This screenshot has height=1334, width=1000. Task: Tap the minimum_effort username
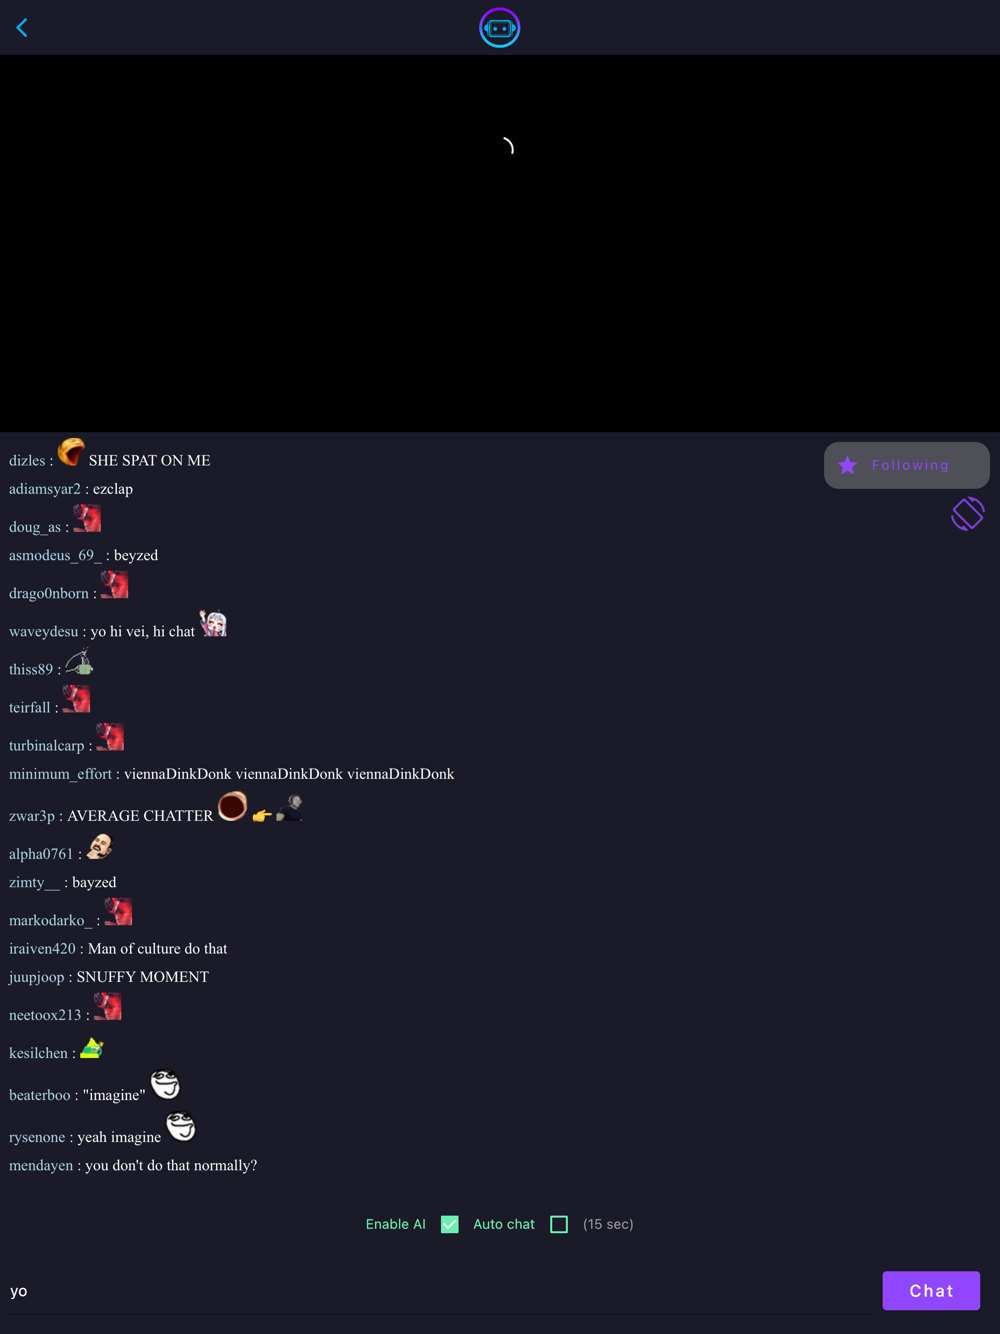tap(60, 774)
